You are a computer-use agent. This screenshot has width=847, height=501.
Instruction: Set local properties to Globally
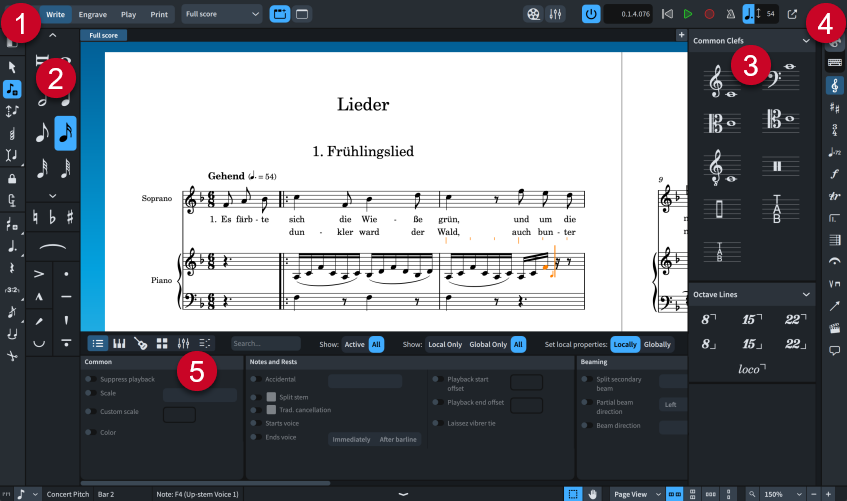pyautogui.click(x=657, y=344)
